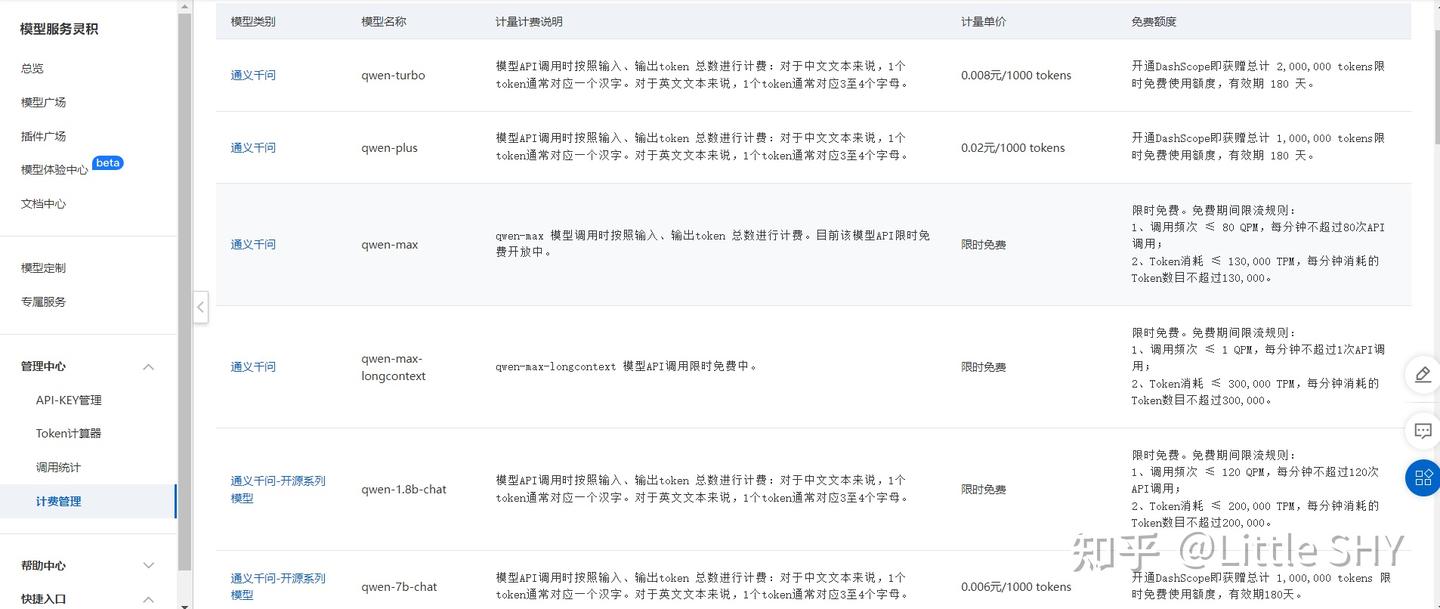Screen dimensions: 1440x609
Task: Open the chat message floating icon
Action: tap(1423, 431)
